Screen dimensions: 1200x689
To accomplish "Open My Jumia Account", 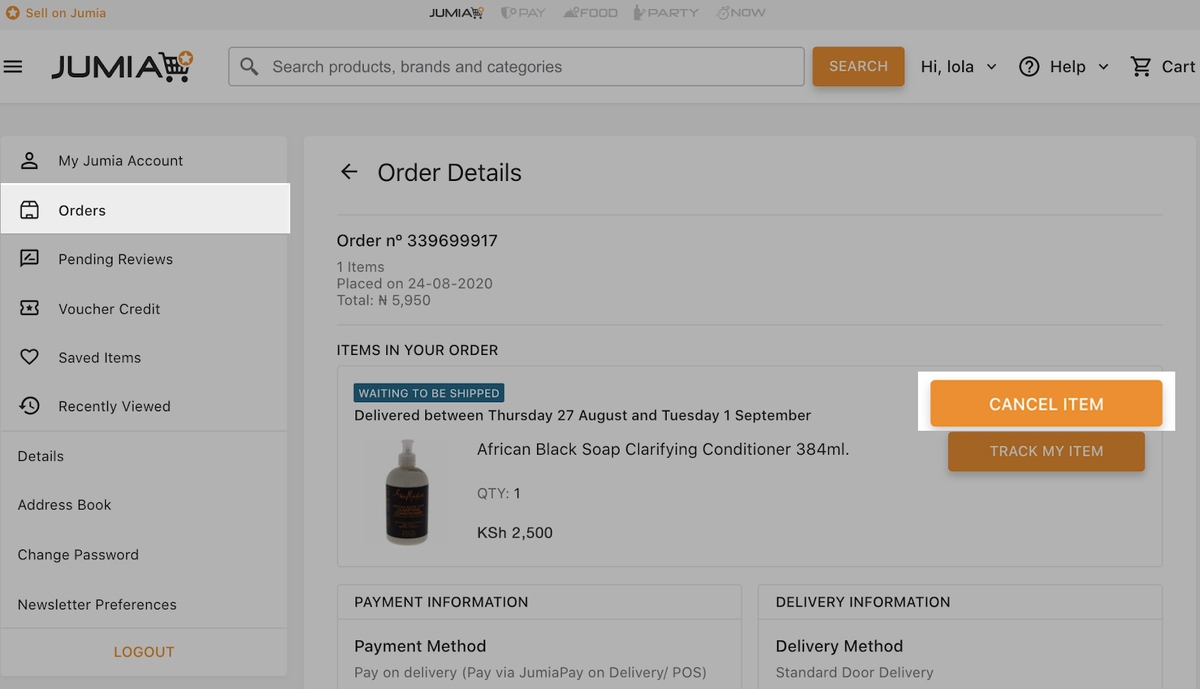I will [x=145, y=160].
